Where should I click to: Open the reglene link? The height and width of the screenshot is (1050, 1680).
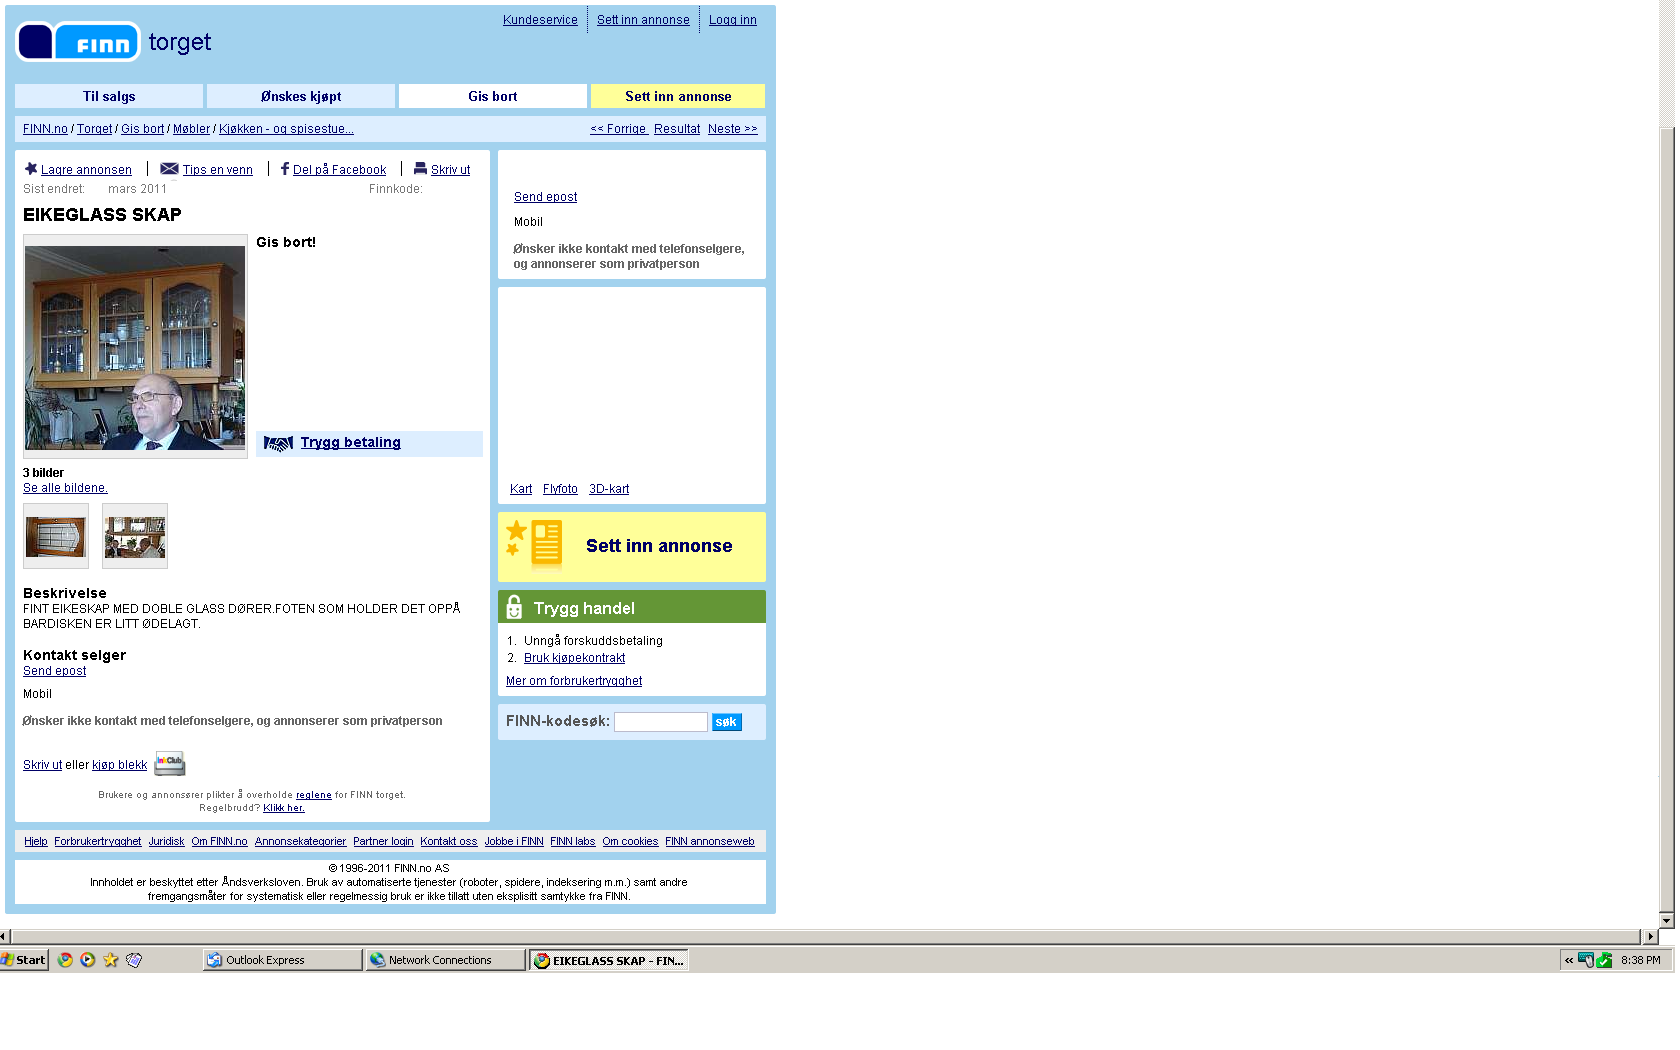(x=313, y=795)
